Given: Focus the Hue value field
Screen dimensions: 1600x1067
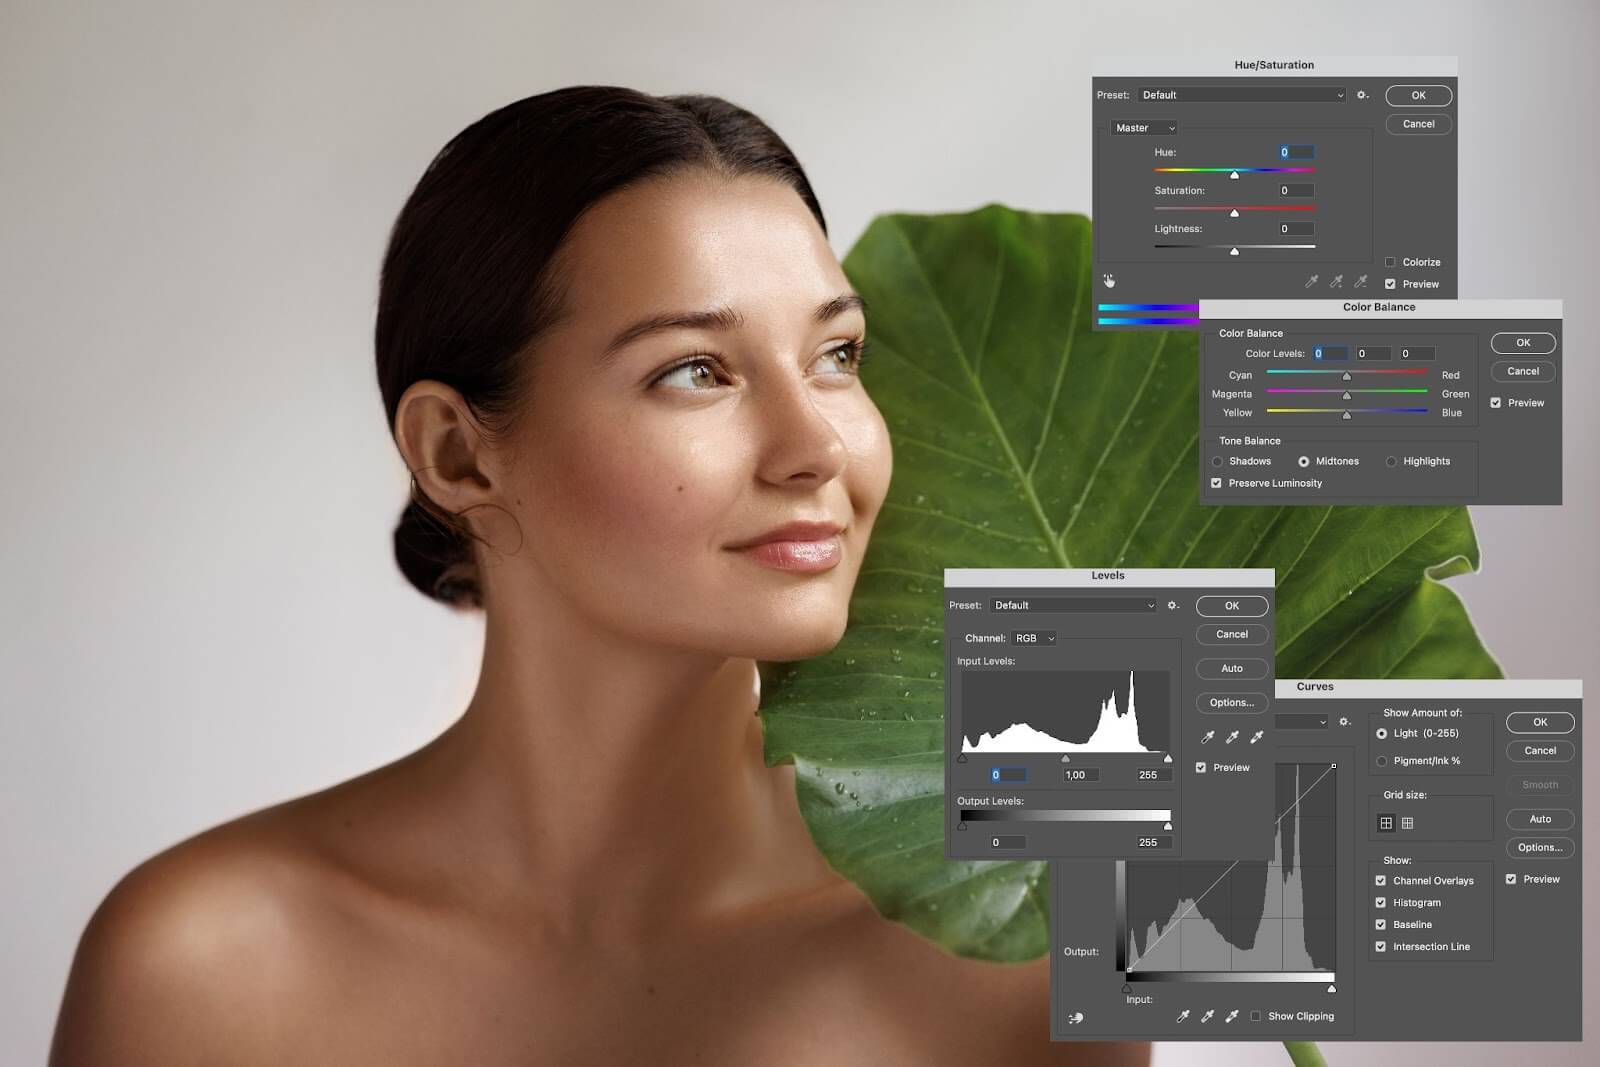Looking at the screenshot, I should (1296, 152).
